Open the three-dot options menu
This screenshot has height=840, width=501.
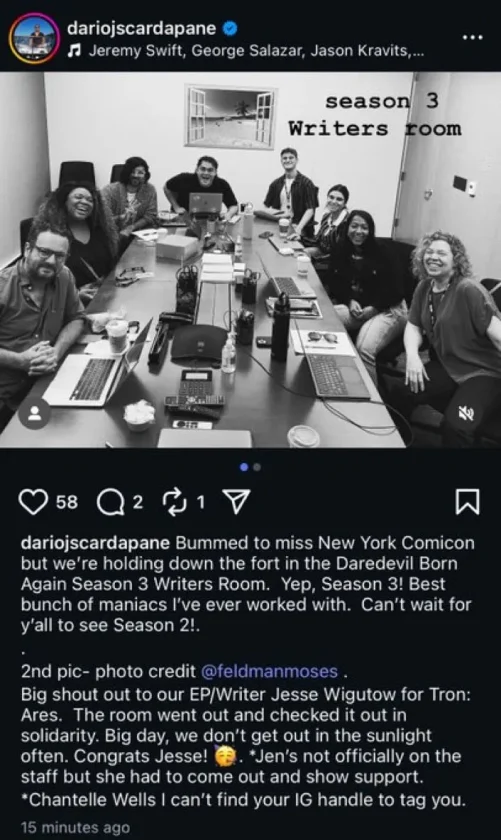473,37
